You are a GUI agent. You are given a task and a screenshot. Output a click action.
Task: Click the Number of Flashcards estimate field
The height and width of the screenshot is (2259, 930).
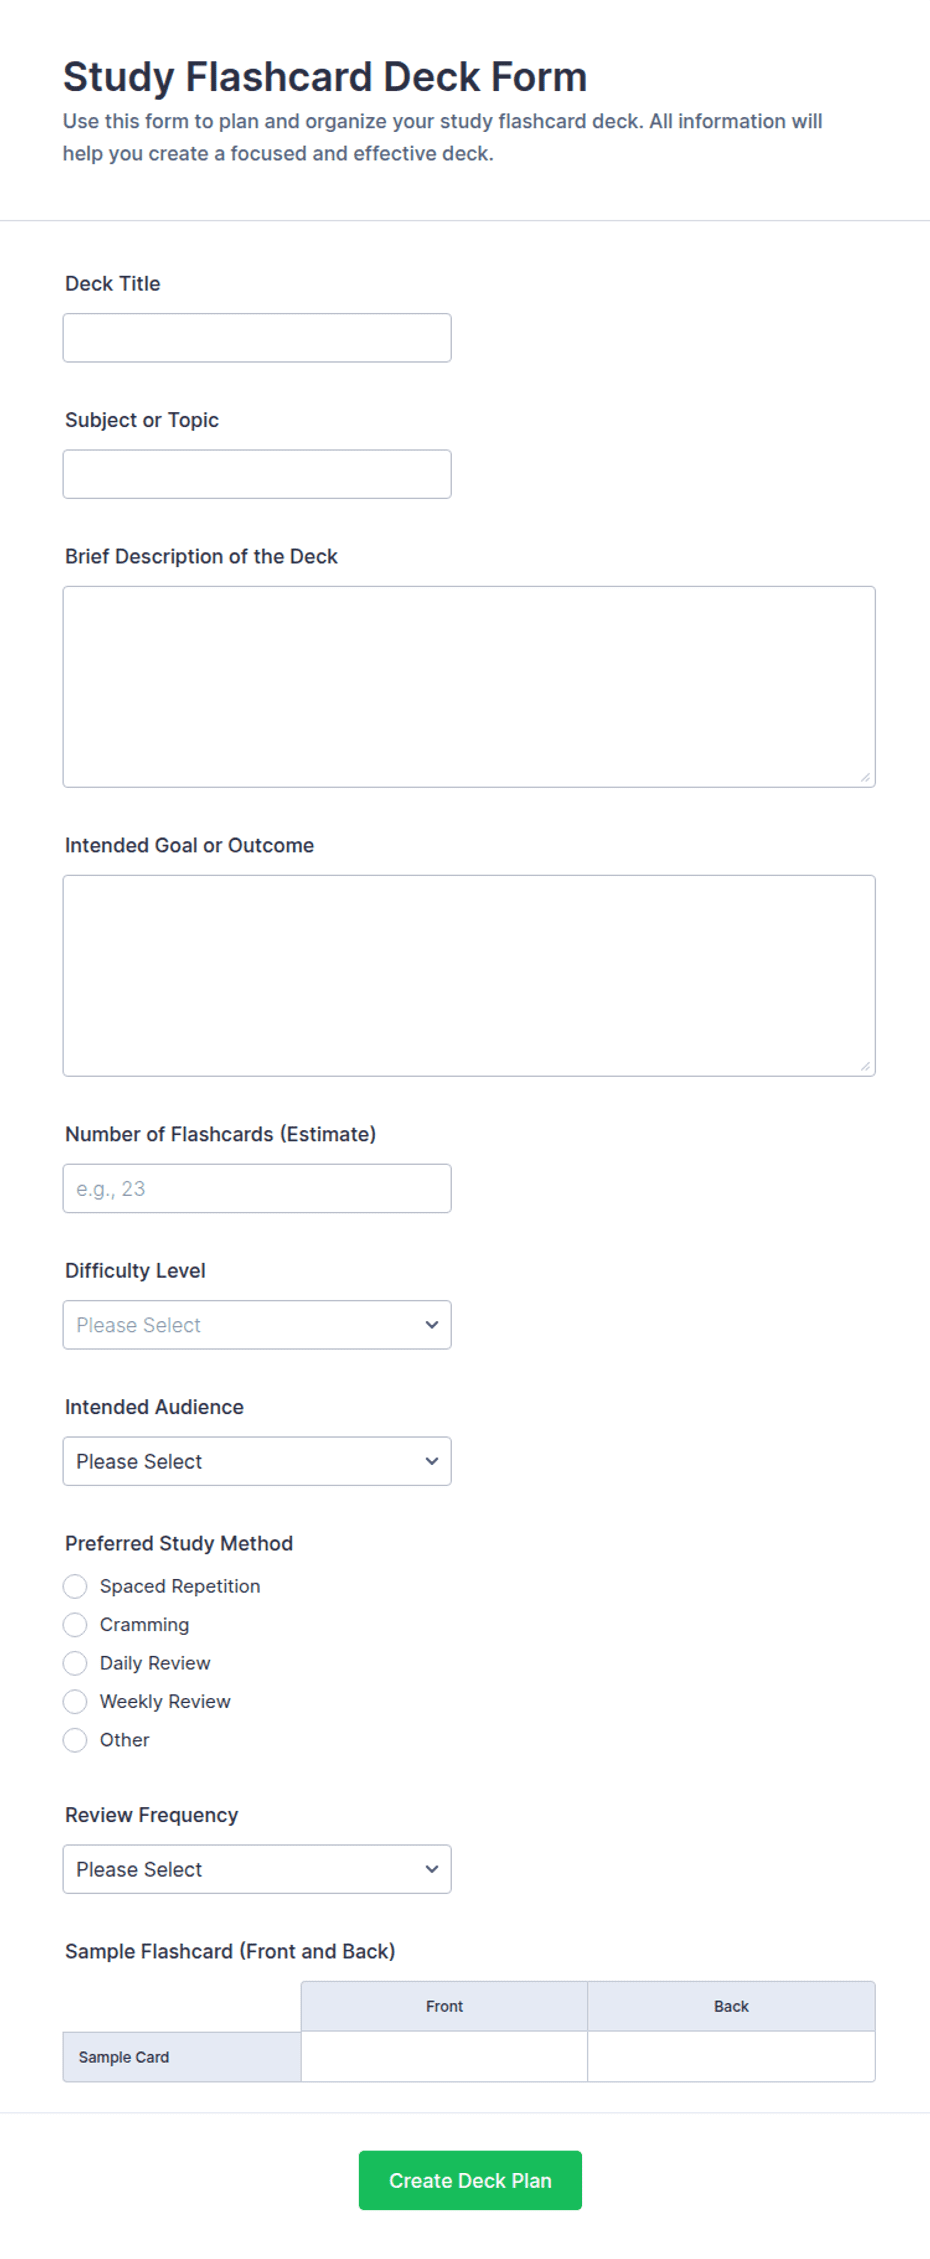257,1189
